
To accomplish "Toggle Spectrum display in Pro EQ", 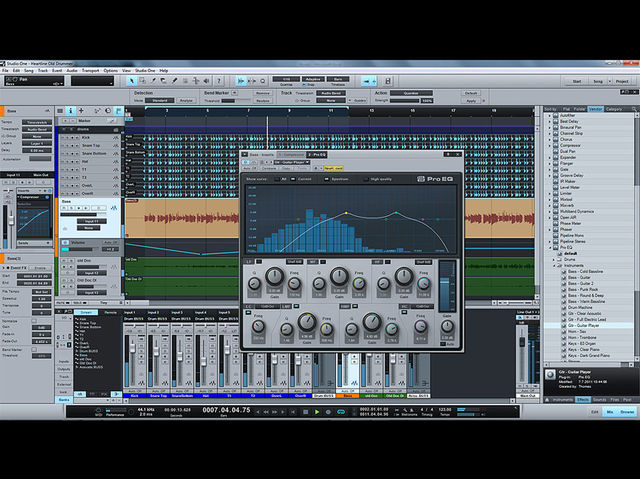I will 327,179.
